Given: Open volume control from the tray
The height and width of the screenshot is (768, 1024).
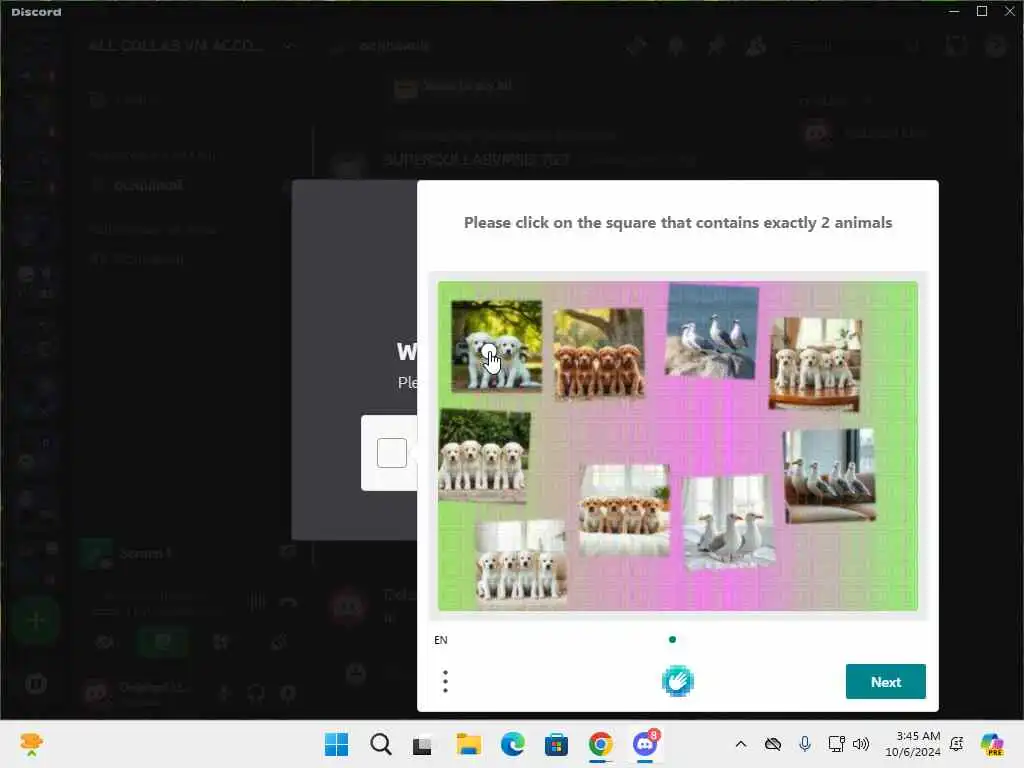Looking at the screenshot, I should click(861, 744).
